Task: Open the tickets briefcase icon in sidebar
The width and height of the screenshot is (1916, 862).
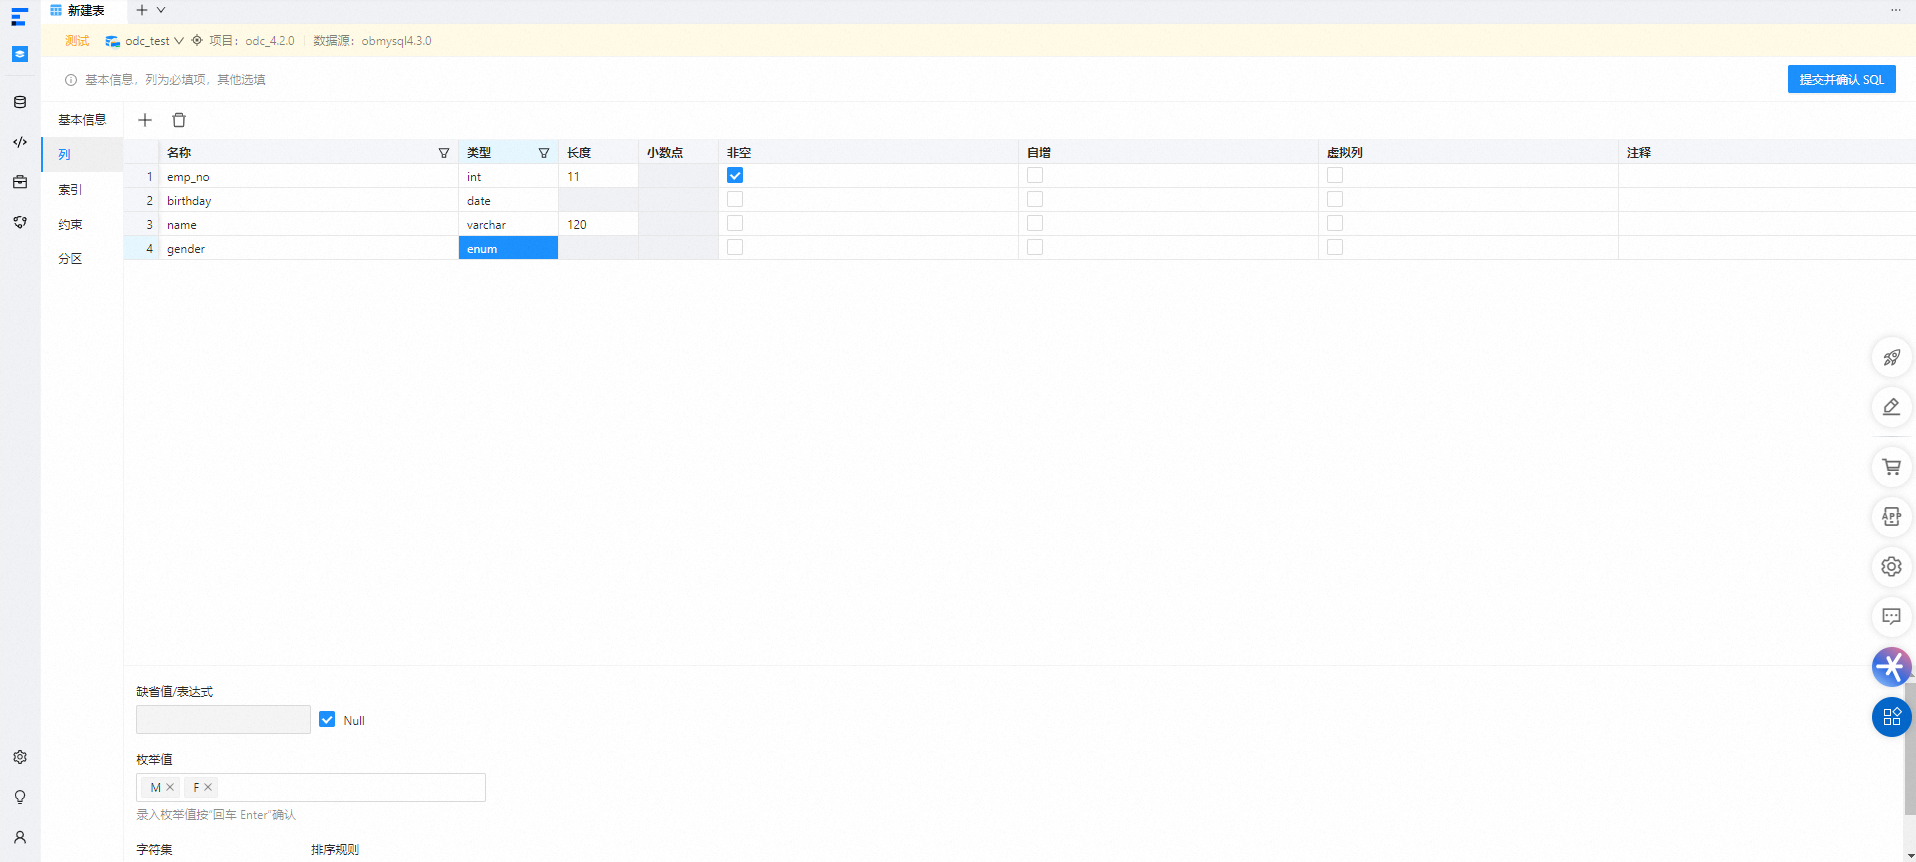Action: (20, 182)
